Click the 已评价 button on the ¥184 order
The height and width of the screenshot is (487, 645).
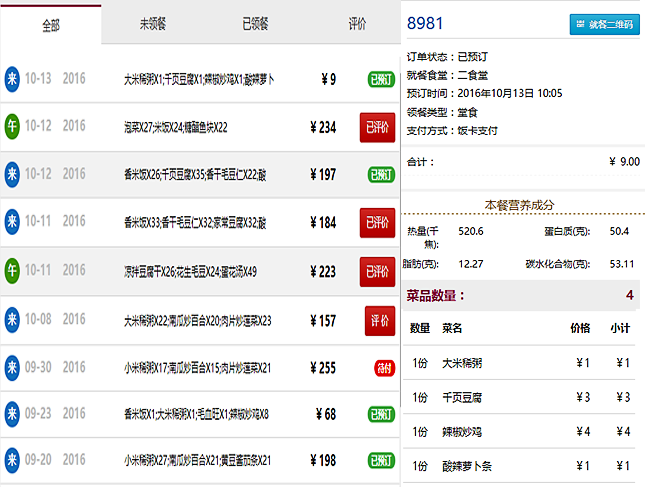coord(378,223)
